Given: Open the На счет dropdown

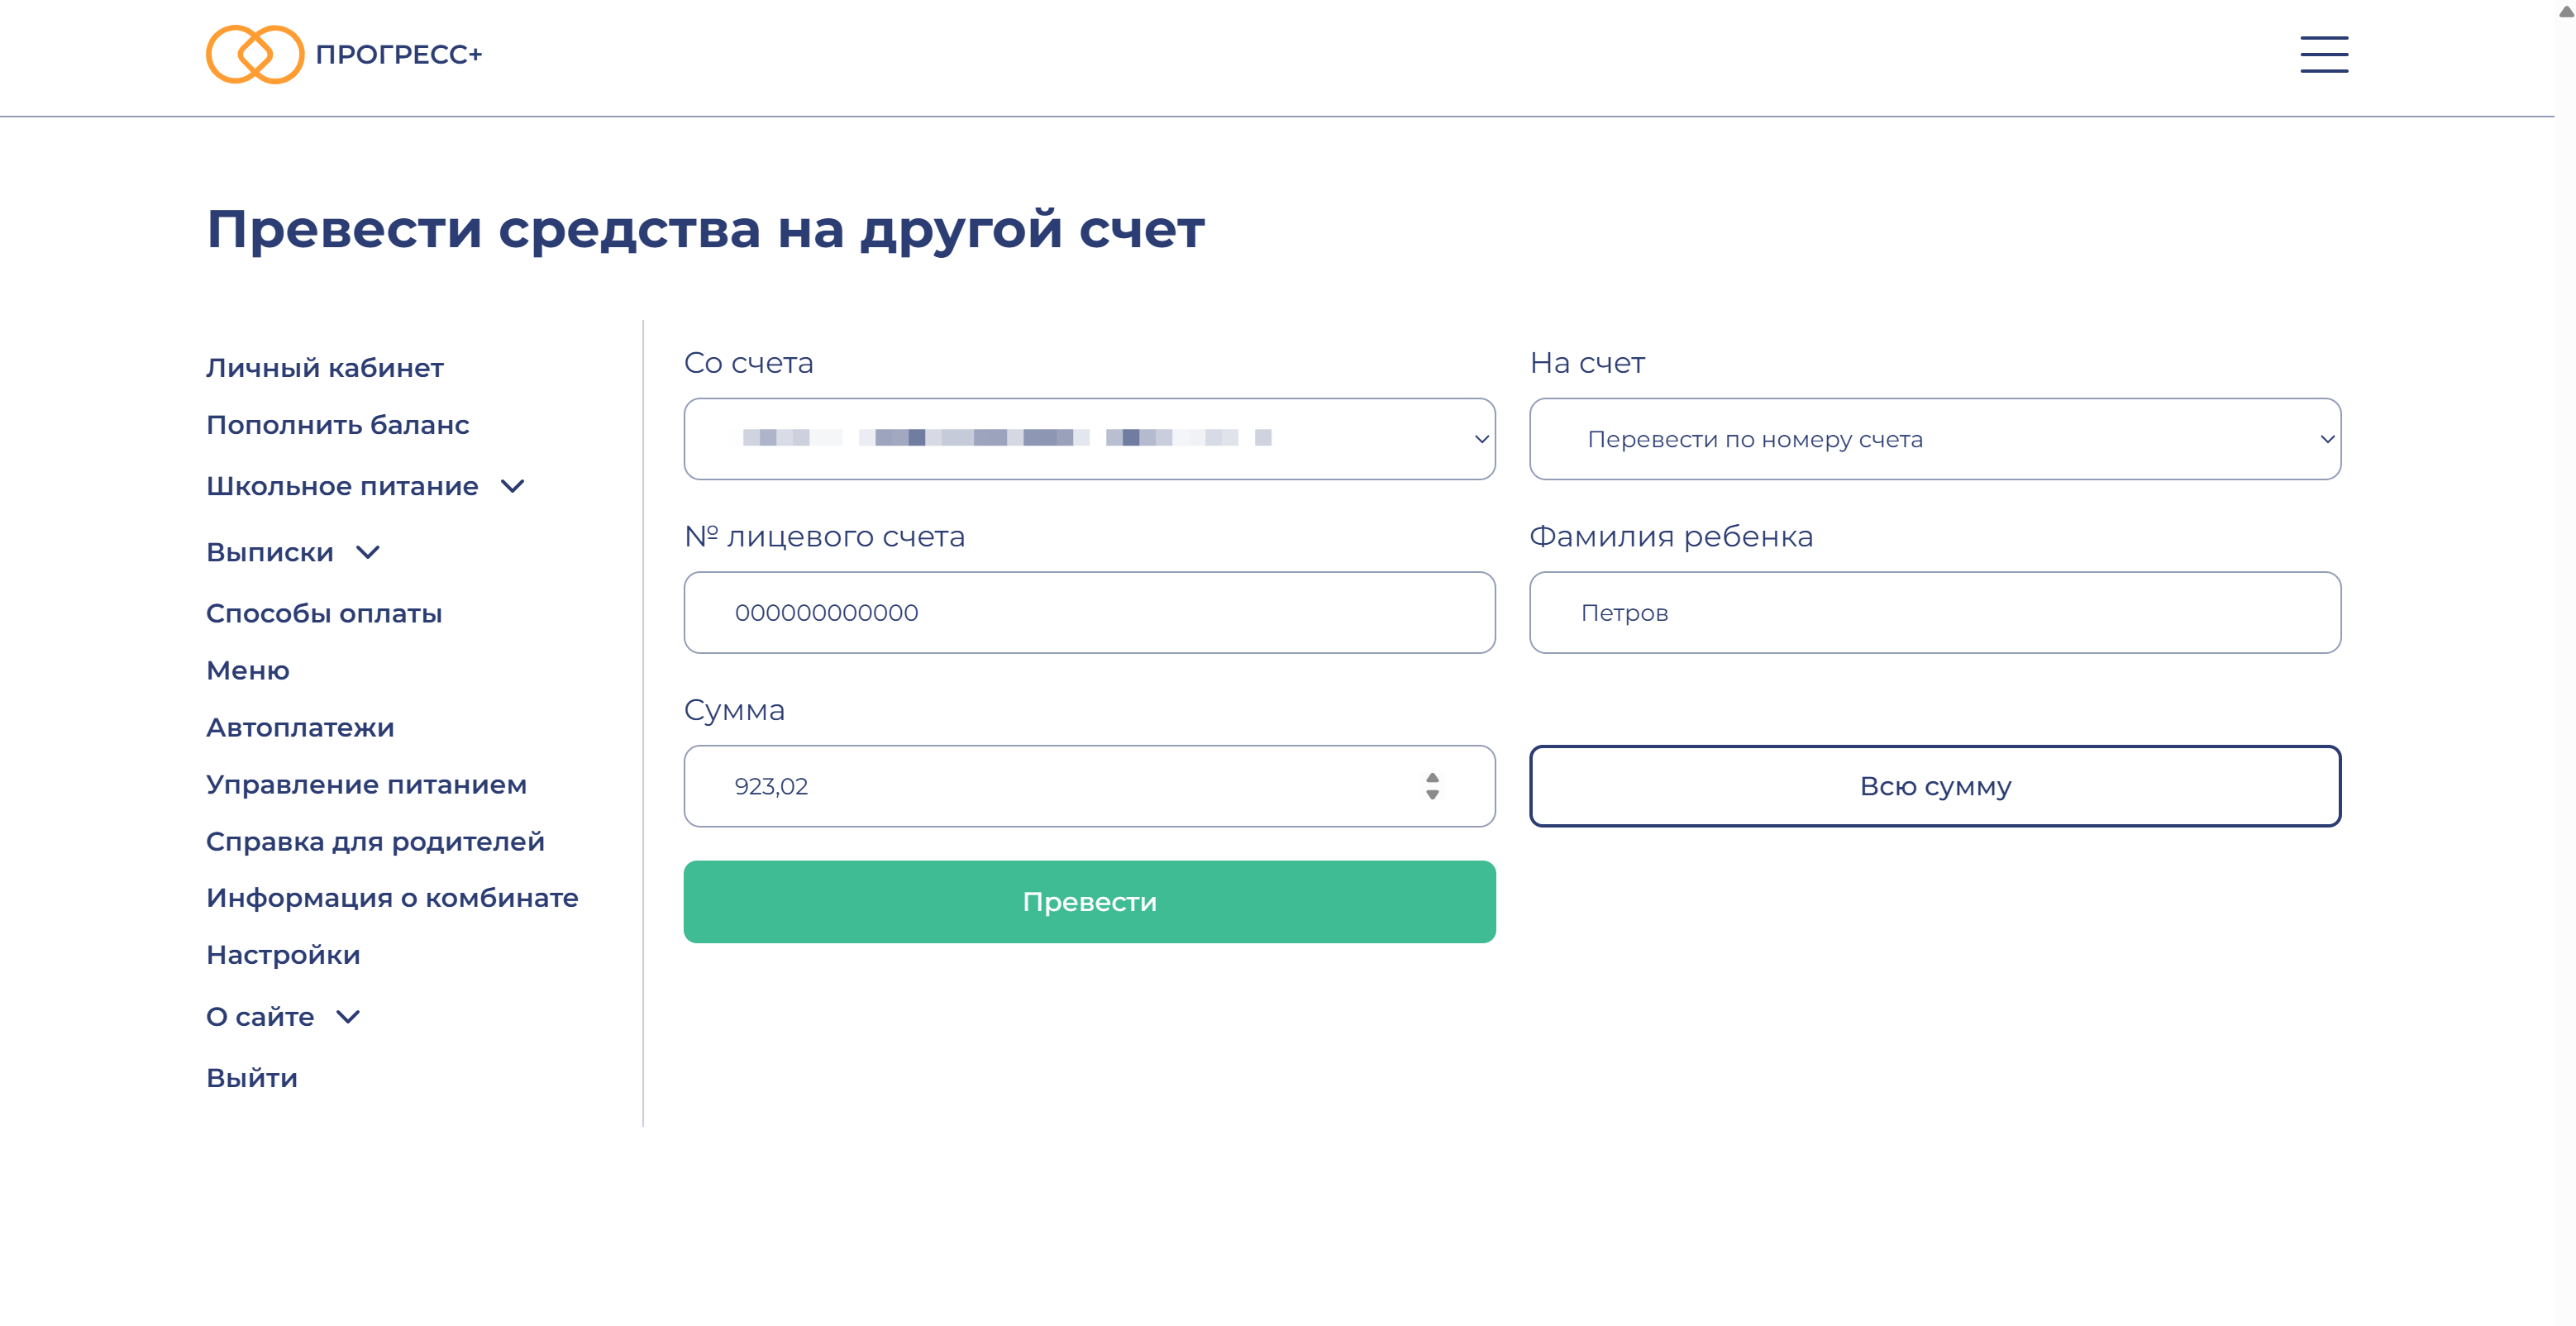Looking at the screenshot, I should [x=1934, y=439].
